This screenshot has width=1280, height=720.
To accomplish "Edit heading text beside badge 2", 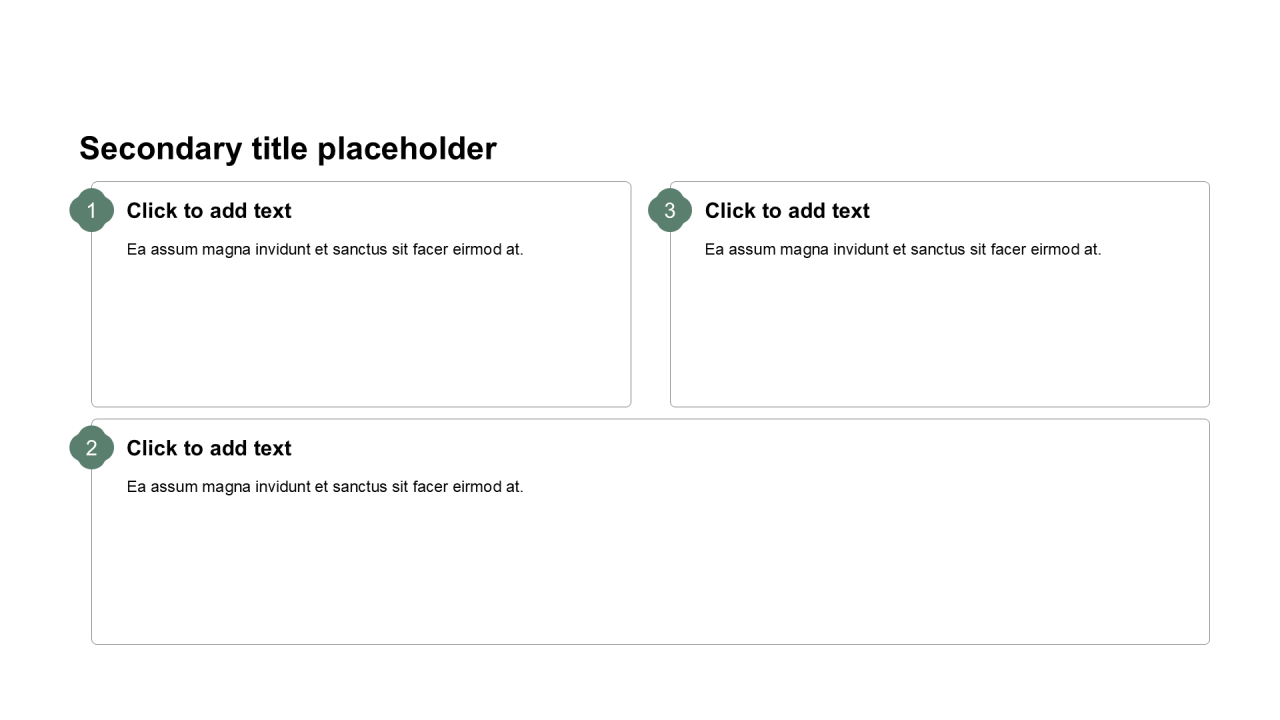I will [x=209, y=449].
